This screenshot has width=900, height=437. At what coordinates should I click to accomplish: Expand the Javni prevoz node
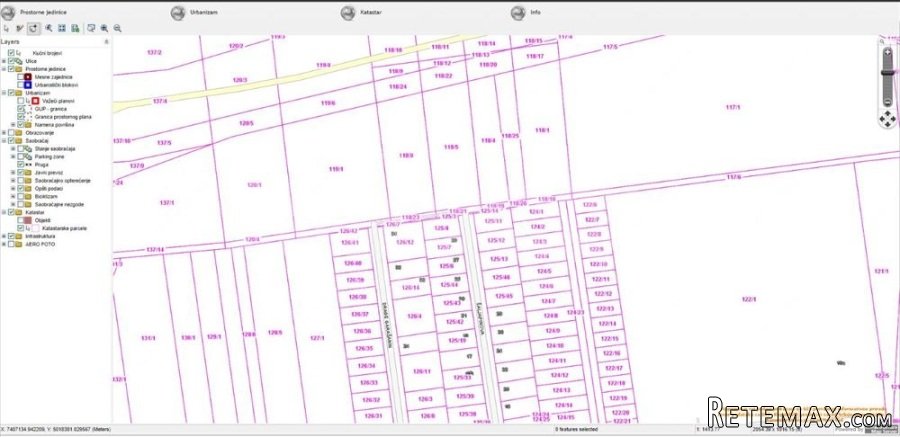[13, 172]
